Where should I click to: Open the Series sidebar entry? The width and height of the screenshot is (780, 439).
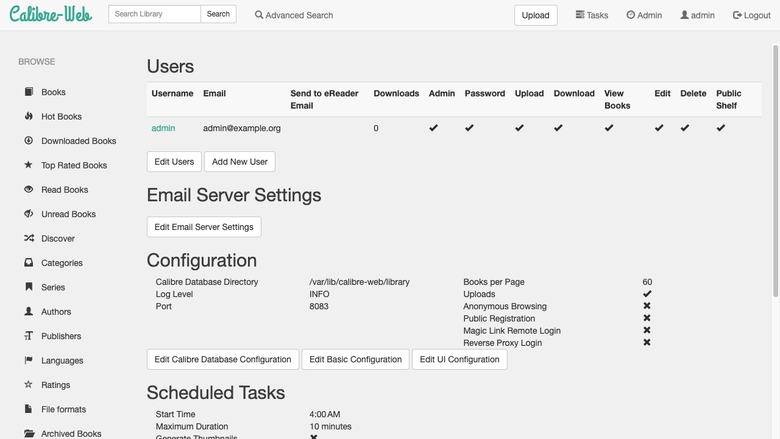click(x=53, y=287)
